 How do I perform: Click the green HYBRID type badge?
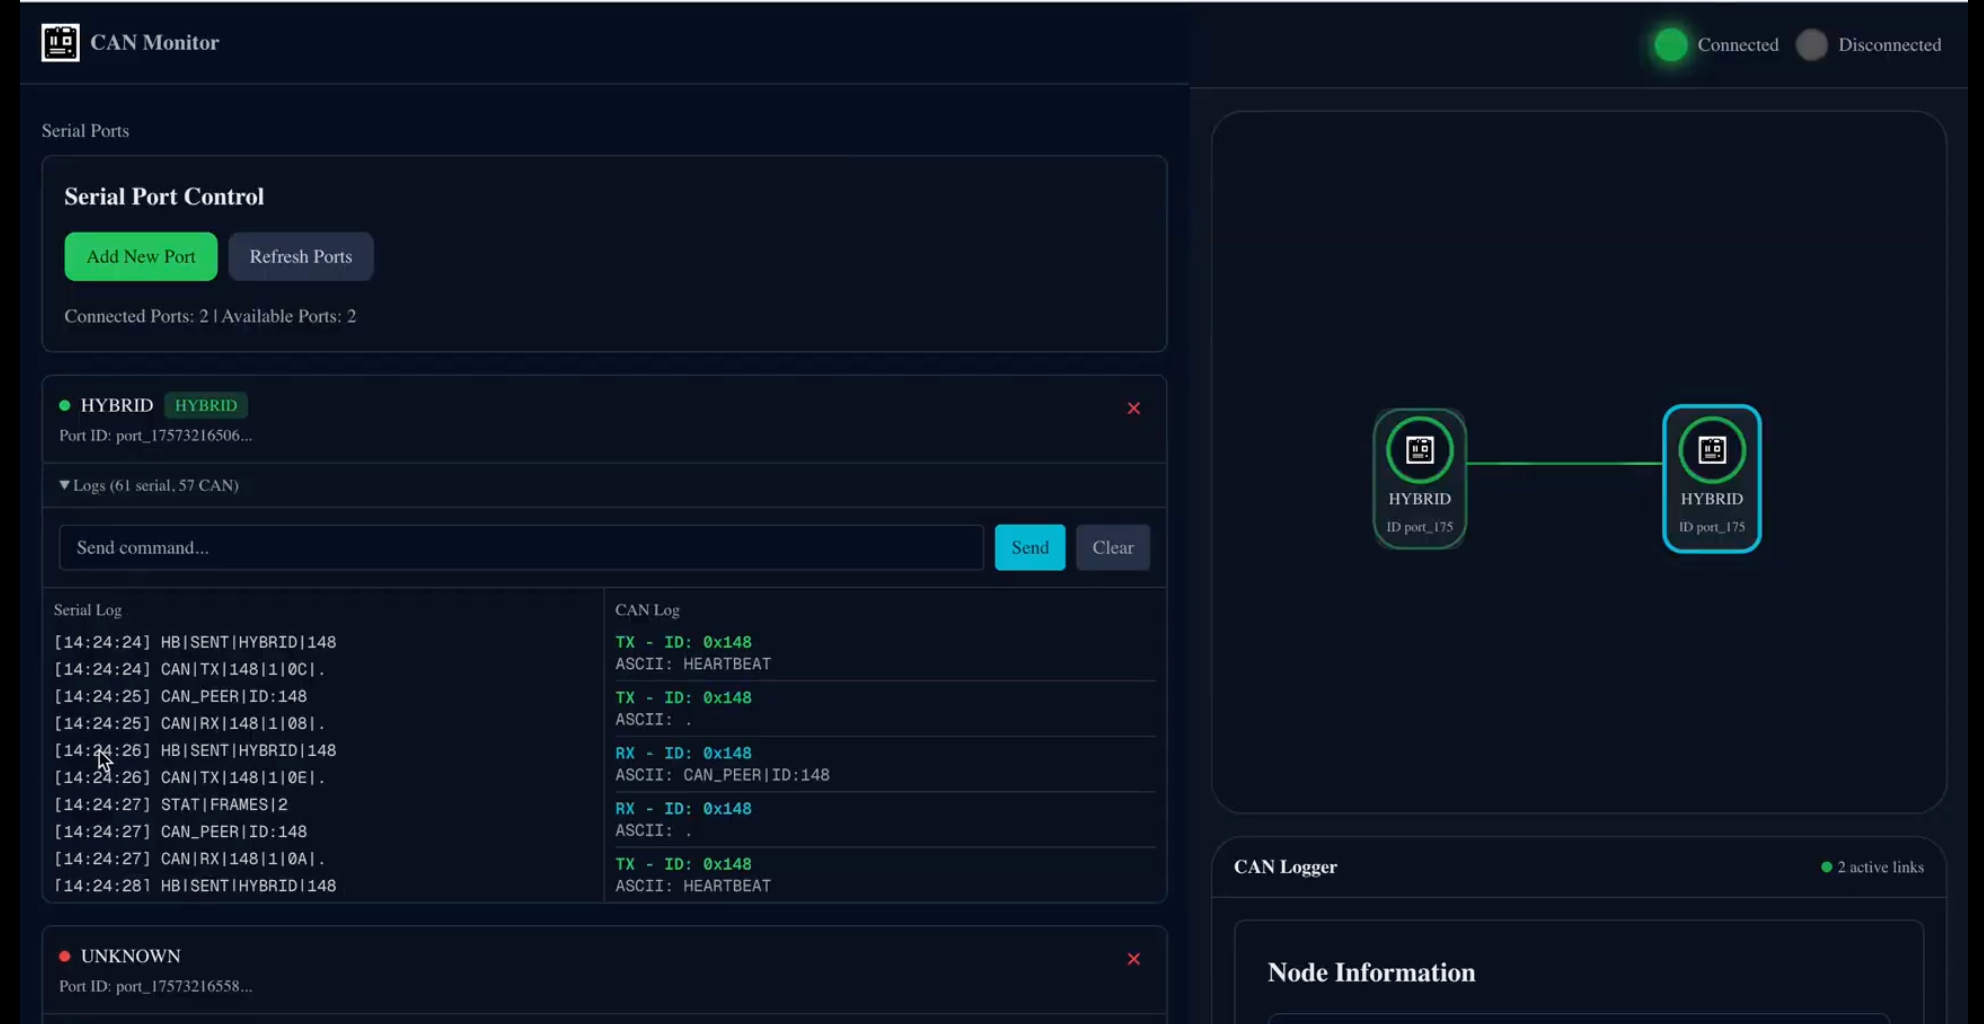click(206, 405)
